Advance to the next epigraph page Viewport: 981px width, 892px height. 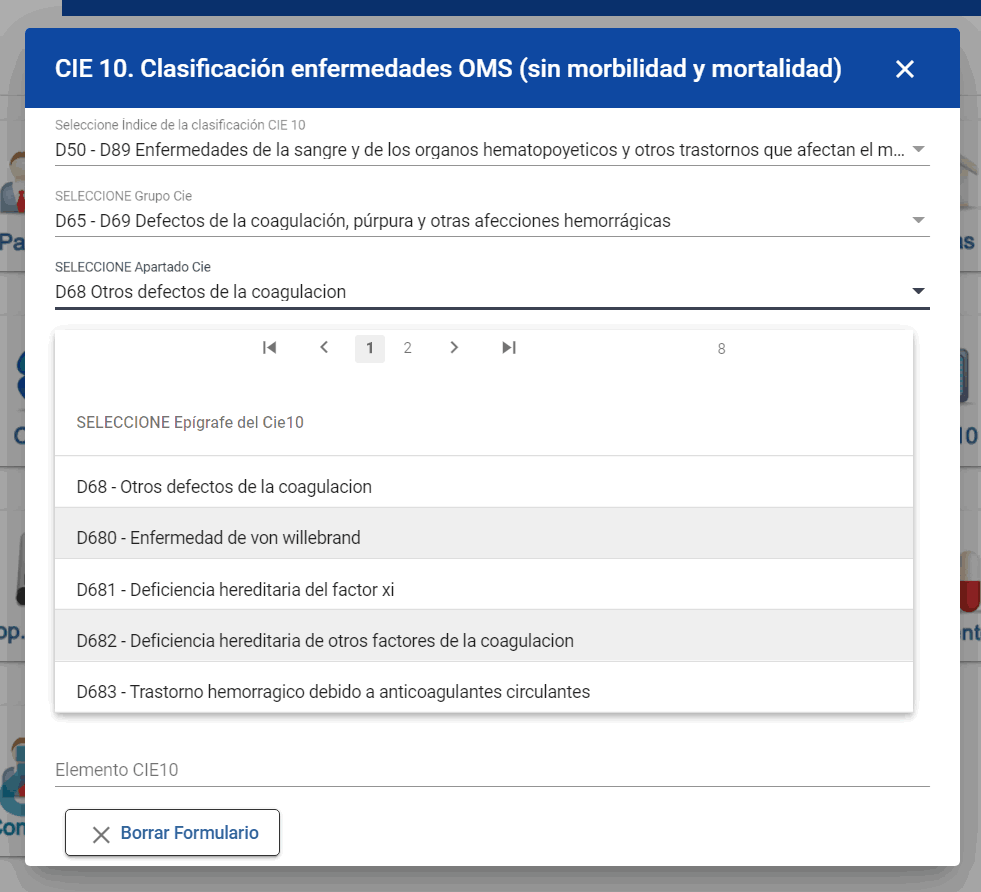[454, 347]
